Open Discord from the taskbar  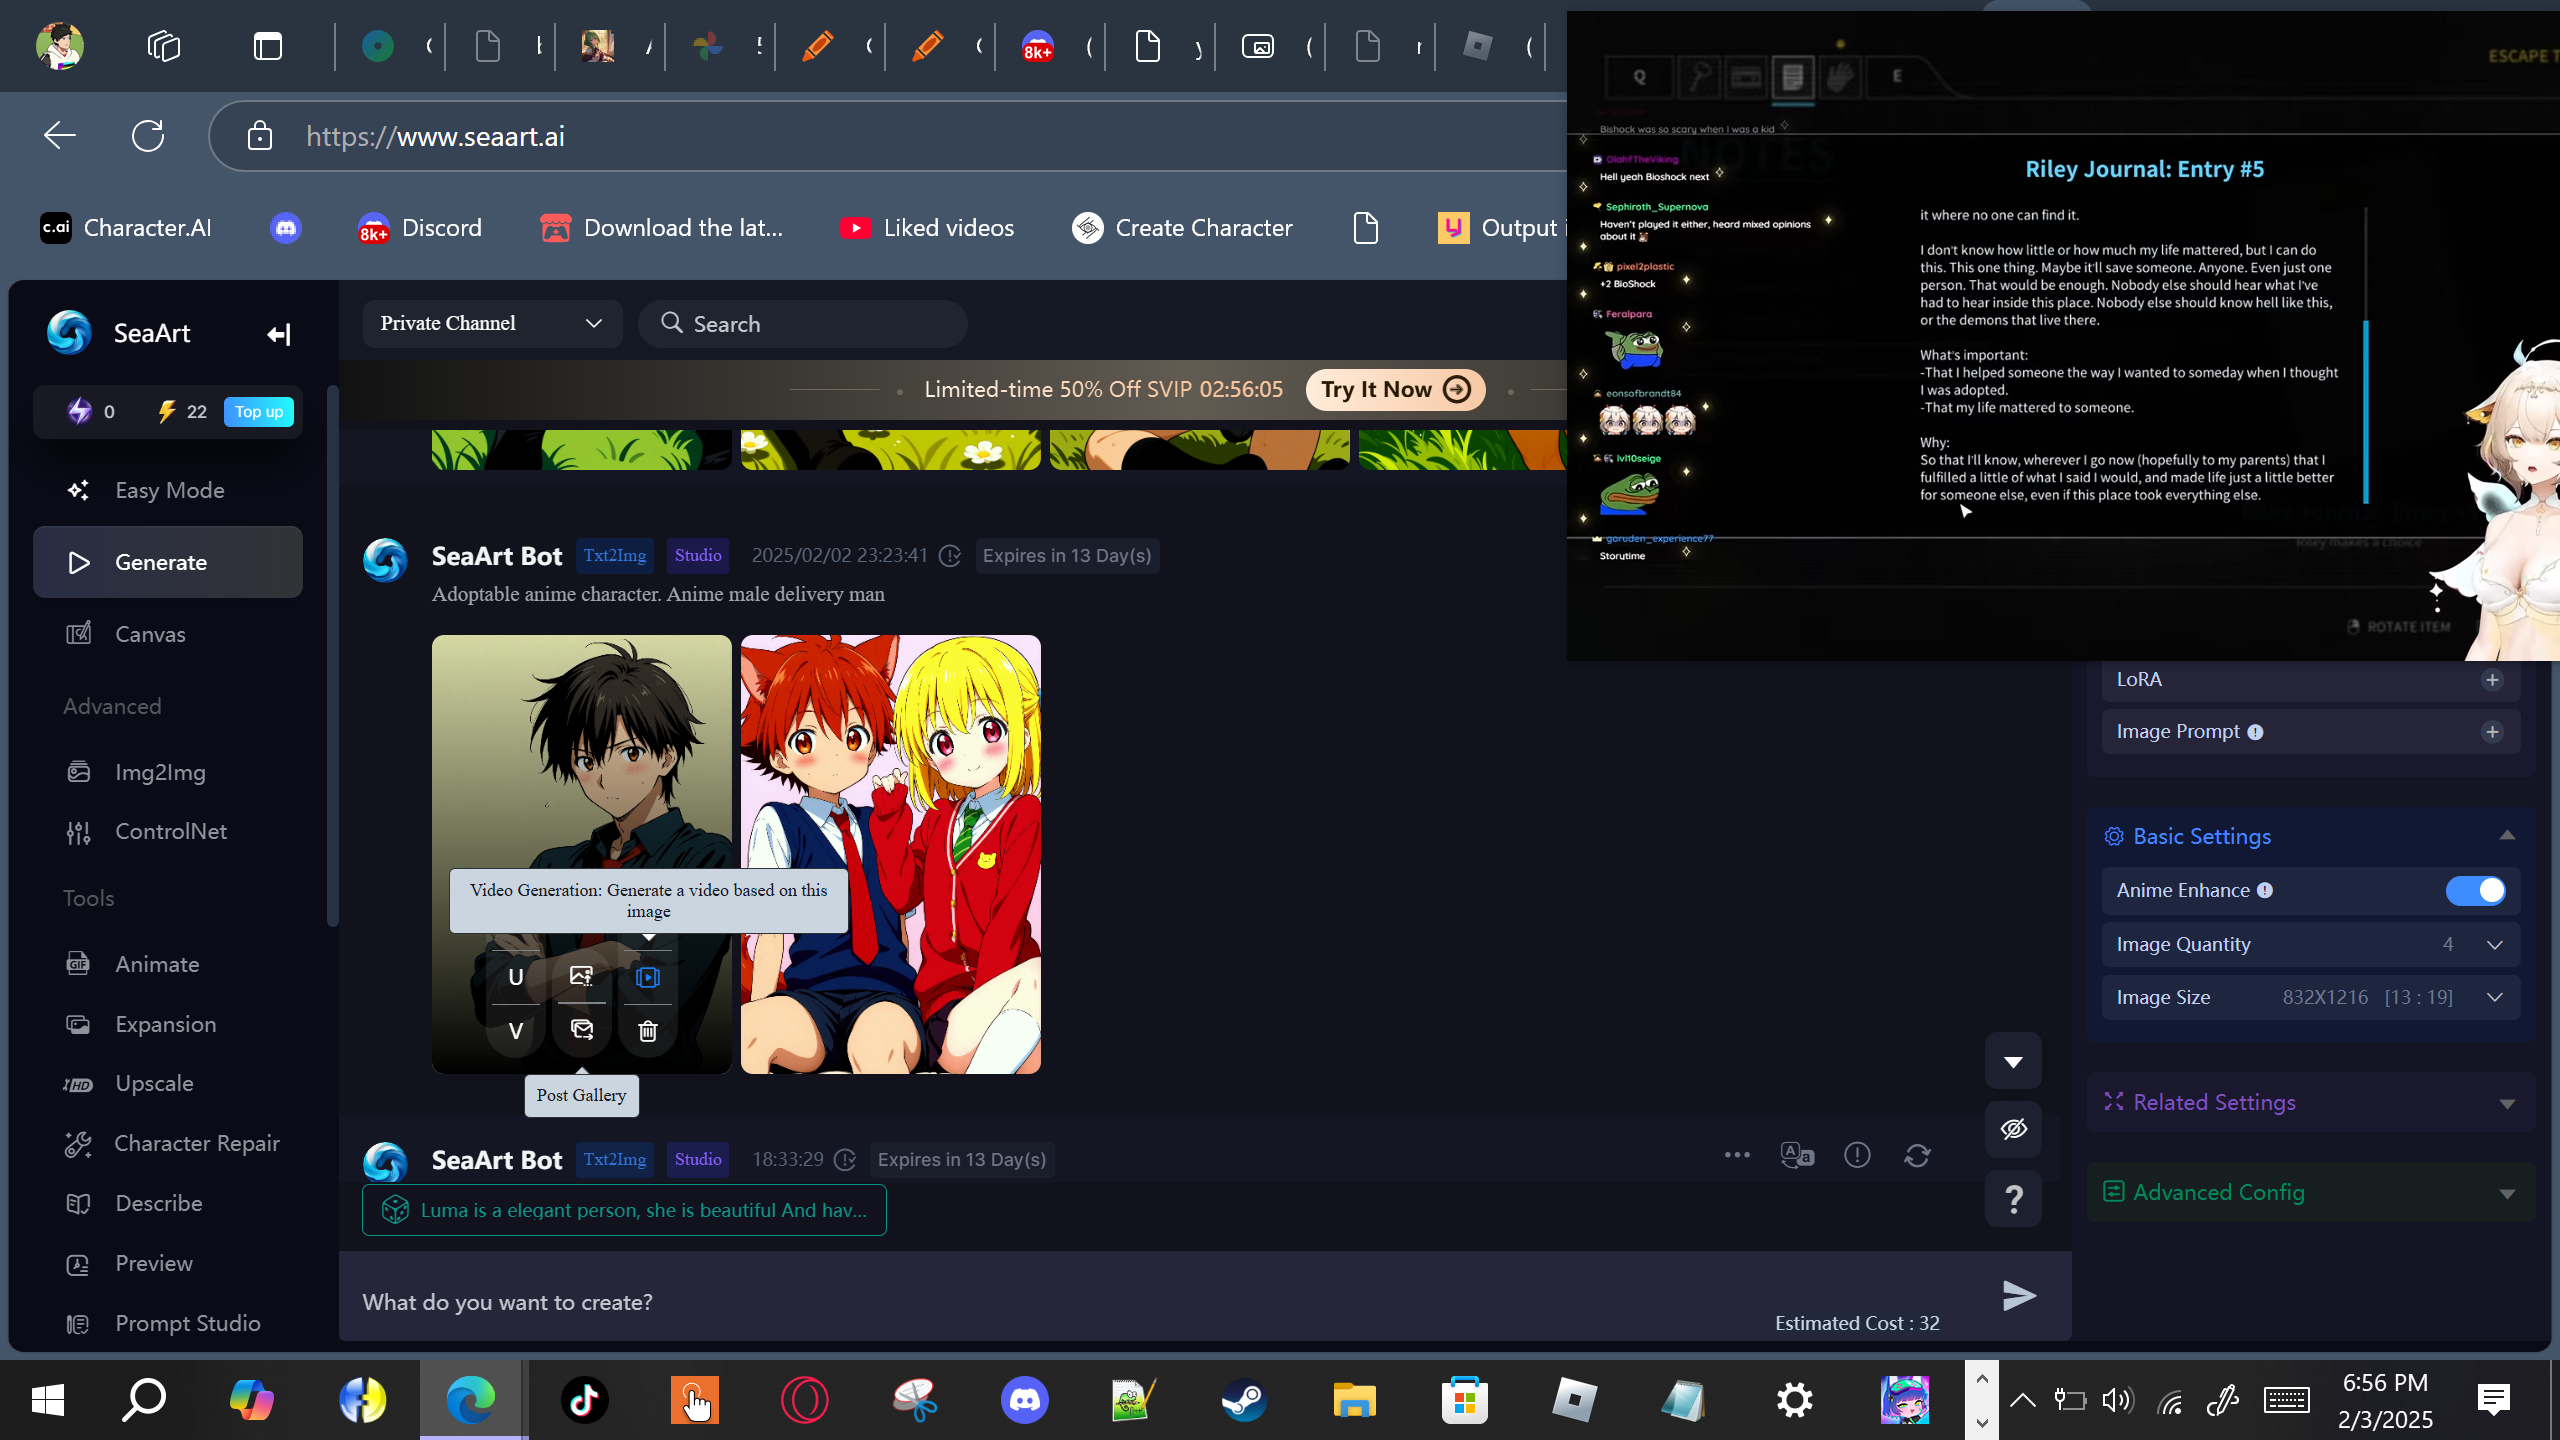(x=1024, y=1400)
